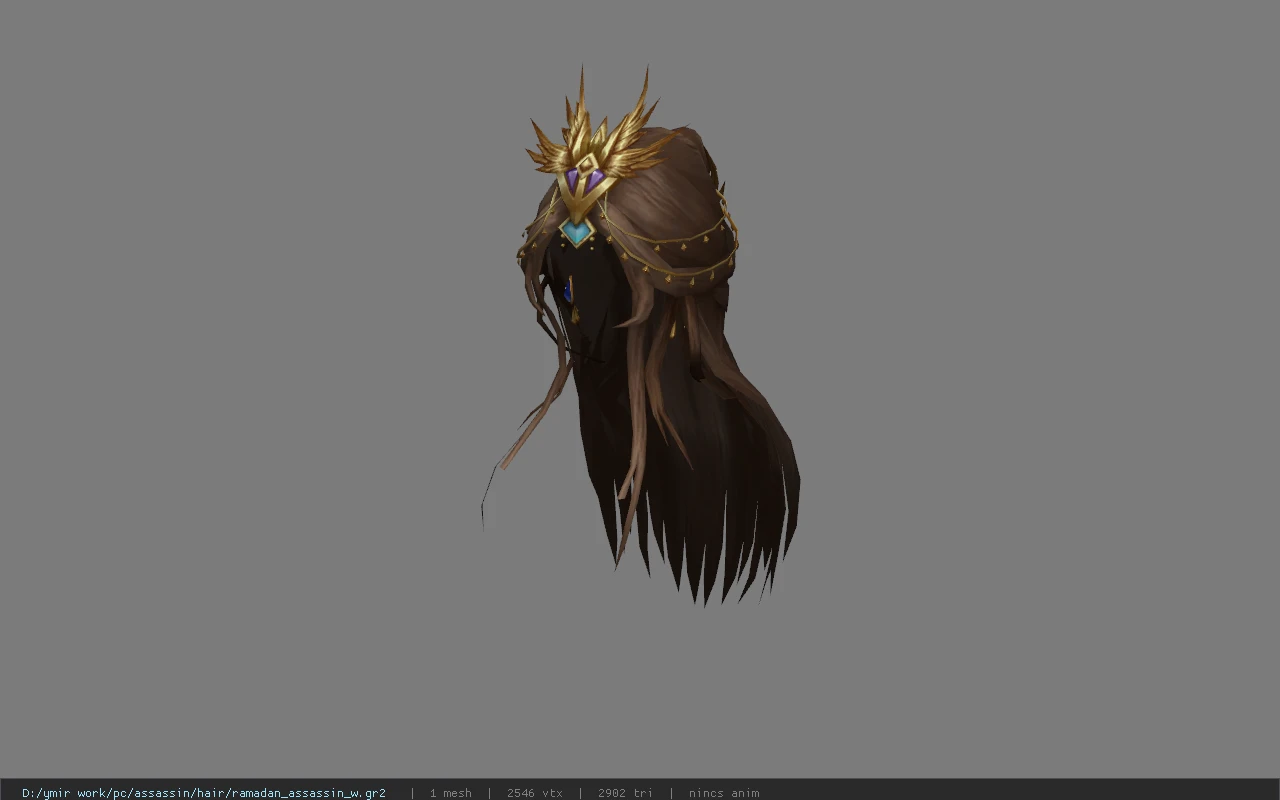Click the 'nincs anim' status entry

[x=723, y=793]
